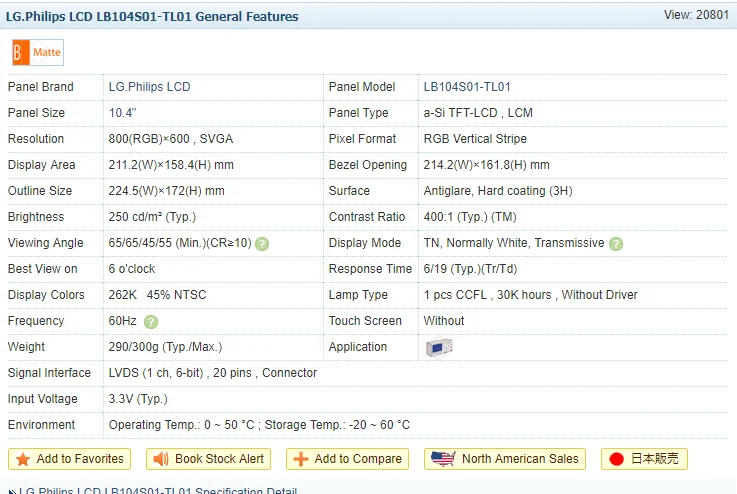Click the 60Hz frequency value
The image size is (737, 494).
[122, 321]
